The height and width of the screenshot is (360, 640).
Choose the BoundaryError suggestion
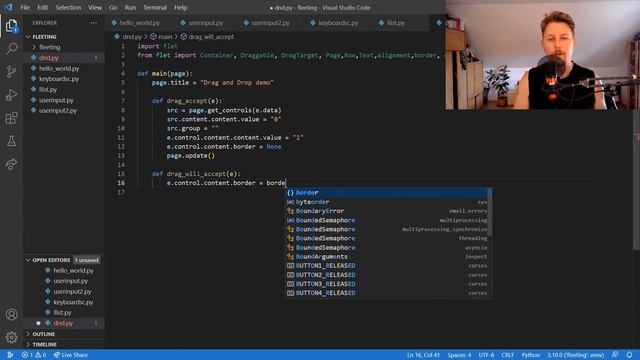pos(386,211)
